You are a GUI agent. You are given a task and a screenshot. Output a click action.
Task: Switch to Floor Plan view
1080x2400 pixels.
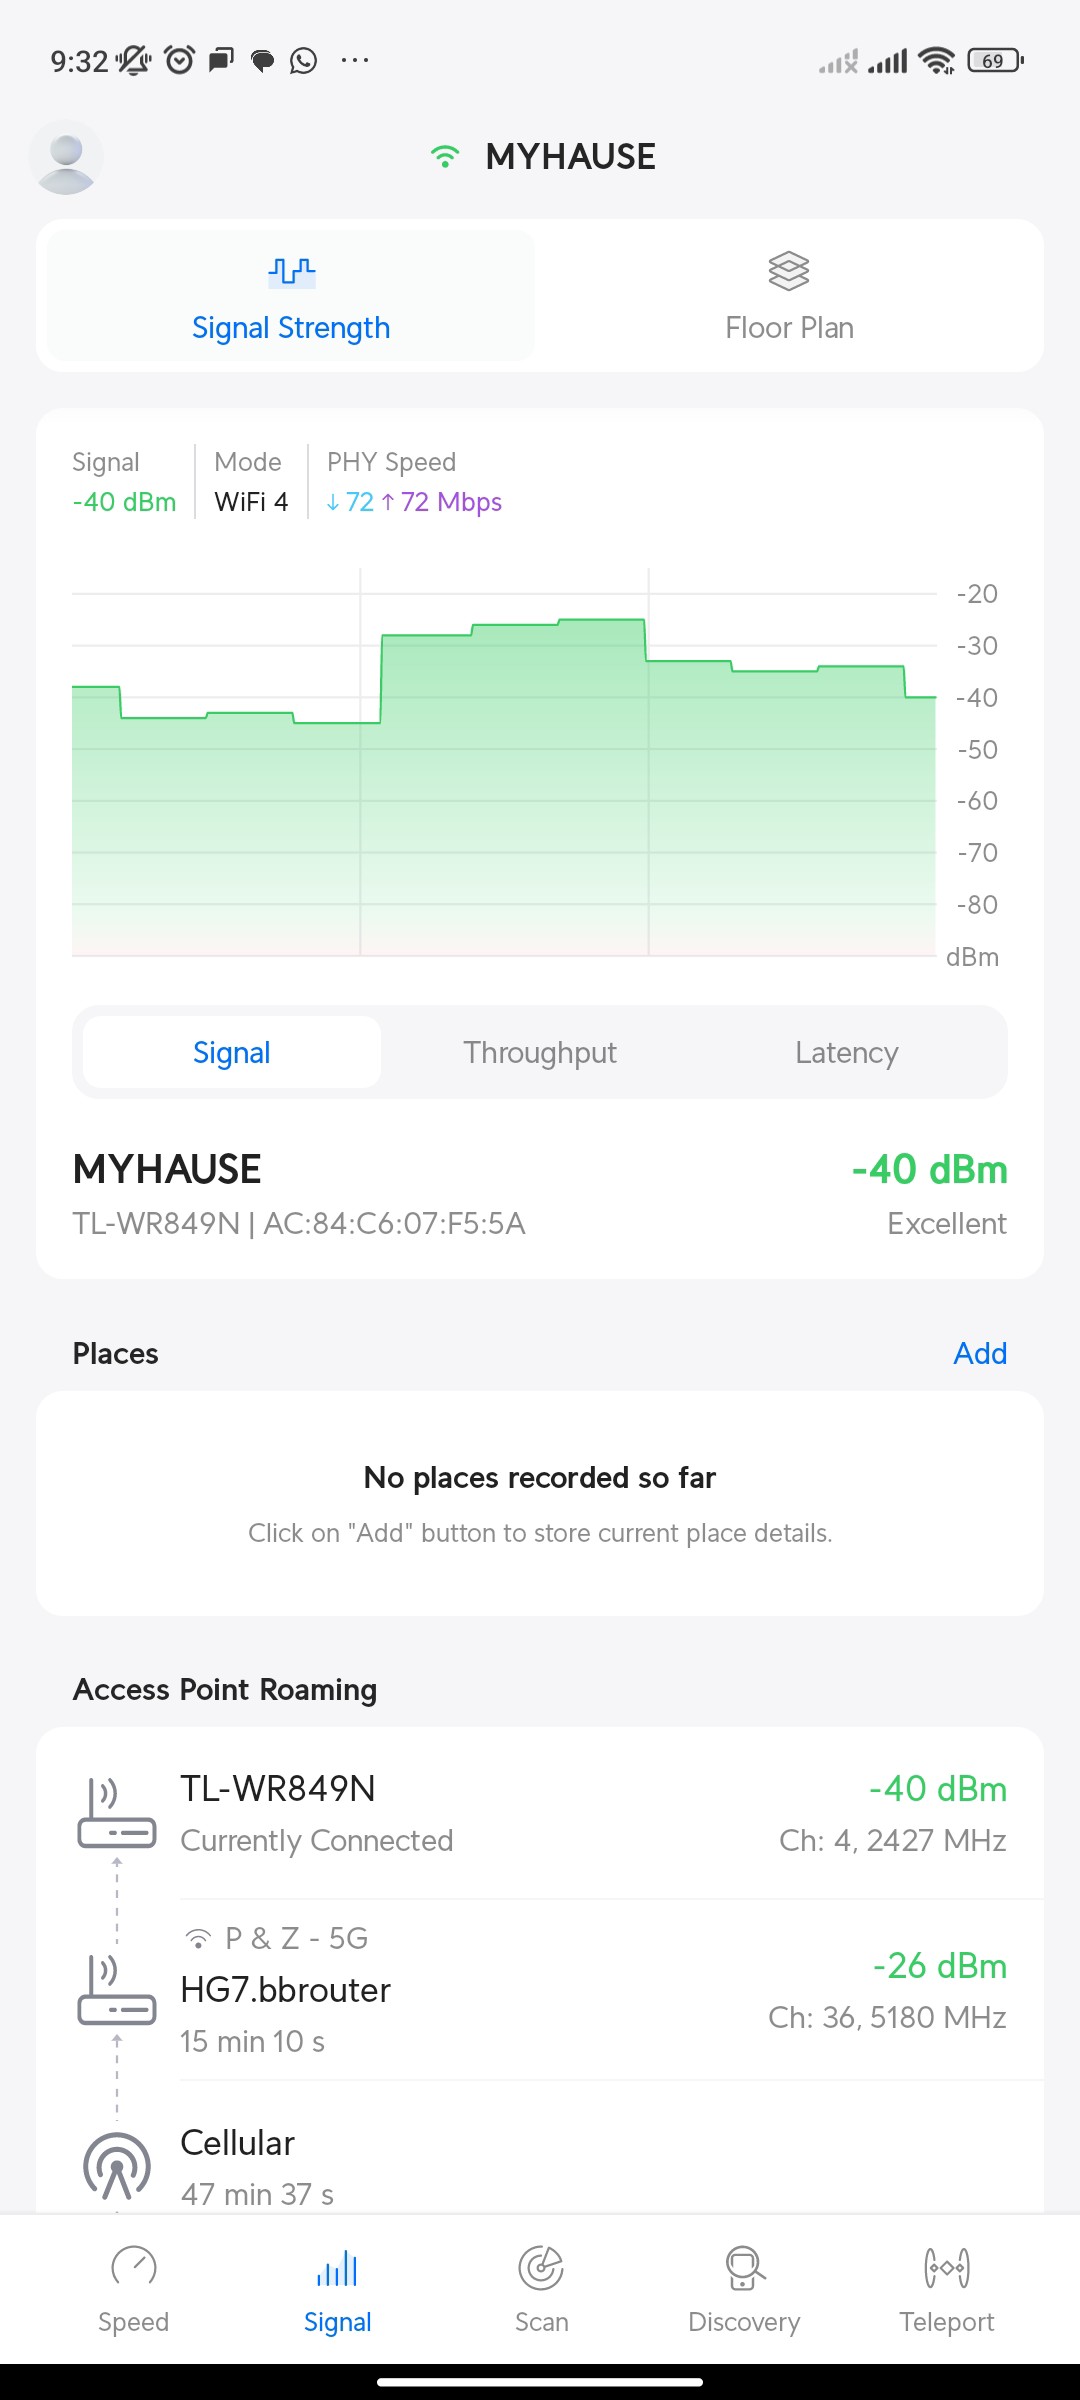coord(789,297)
